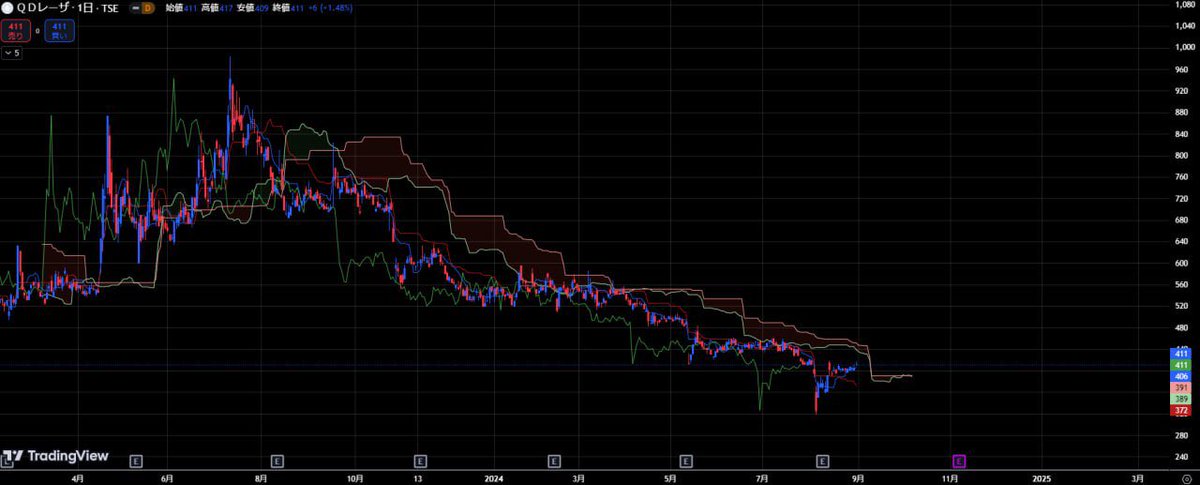Click the 640 price axis label
Screen dimensions: 1200x485
1183,241
